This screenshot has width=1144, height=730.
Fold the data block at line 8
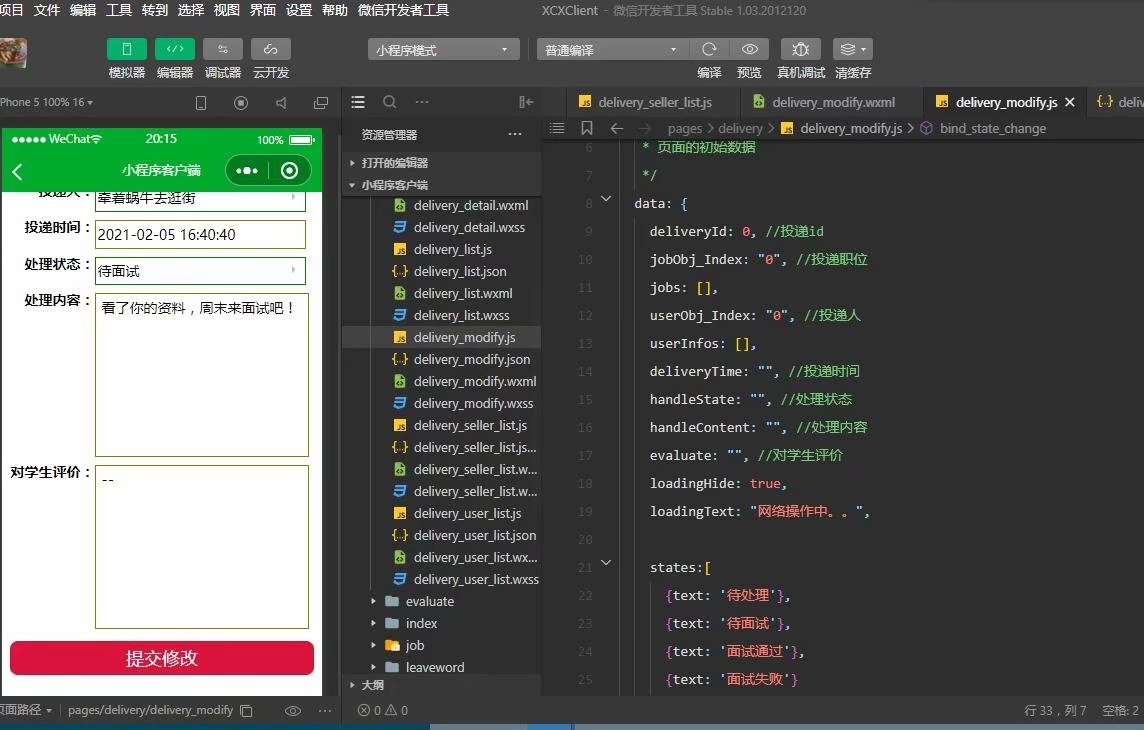click(606, 198)
